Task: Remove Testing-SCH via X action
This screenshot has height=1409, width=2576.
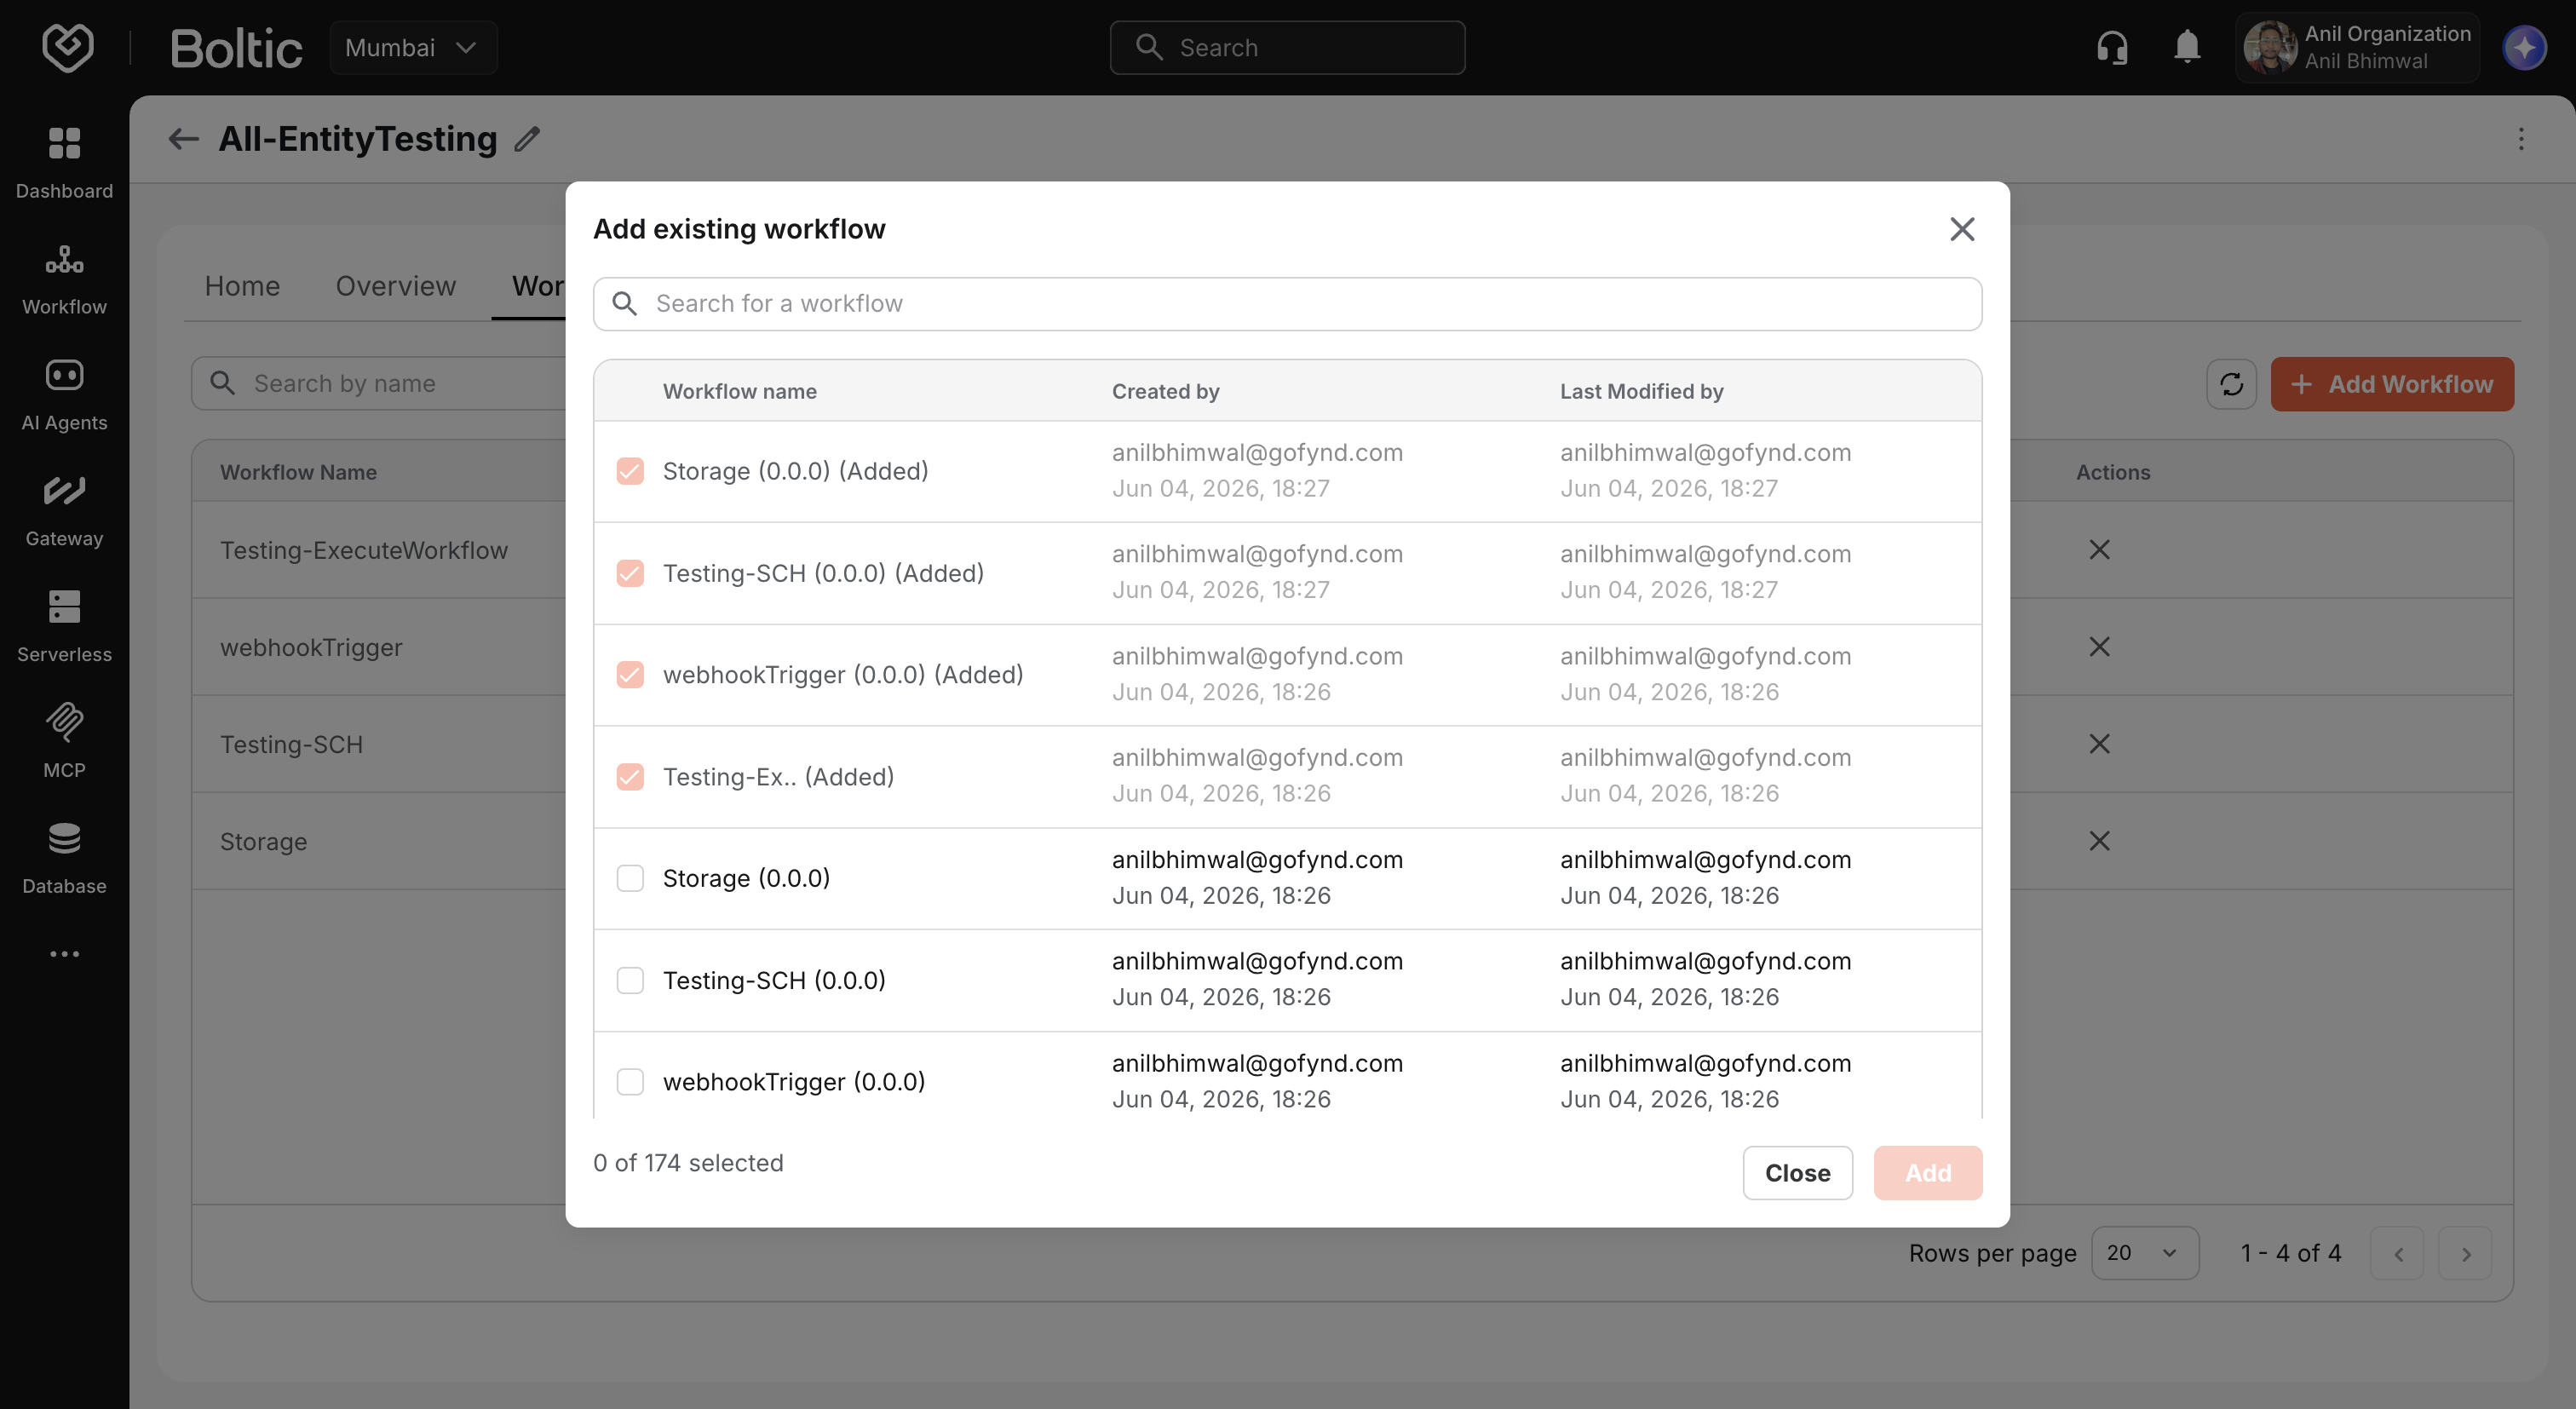Action: click(x=2099, y=743)
